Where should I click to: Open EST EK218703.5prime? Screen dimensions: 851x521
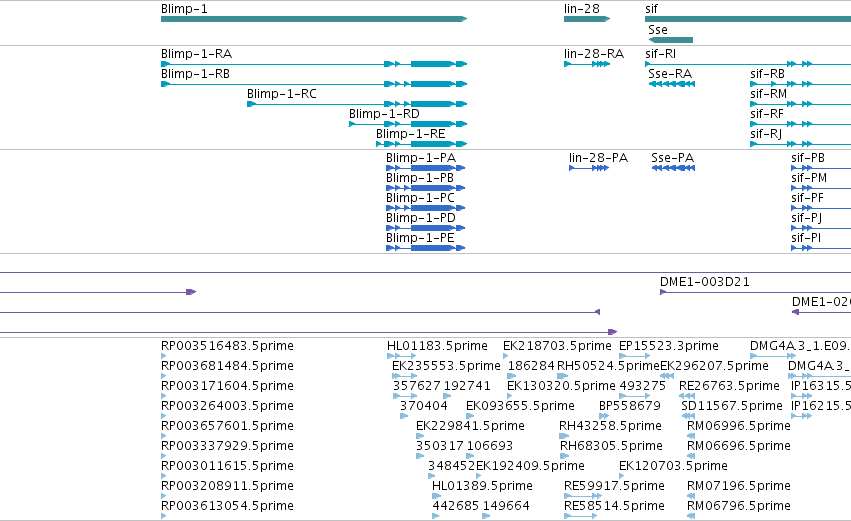(x=557, y=346)
